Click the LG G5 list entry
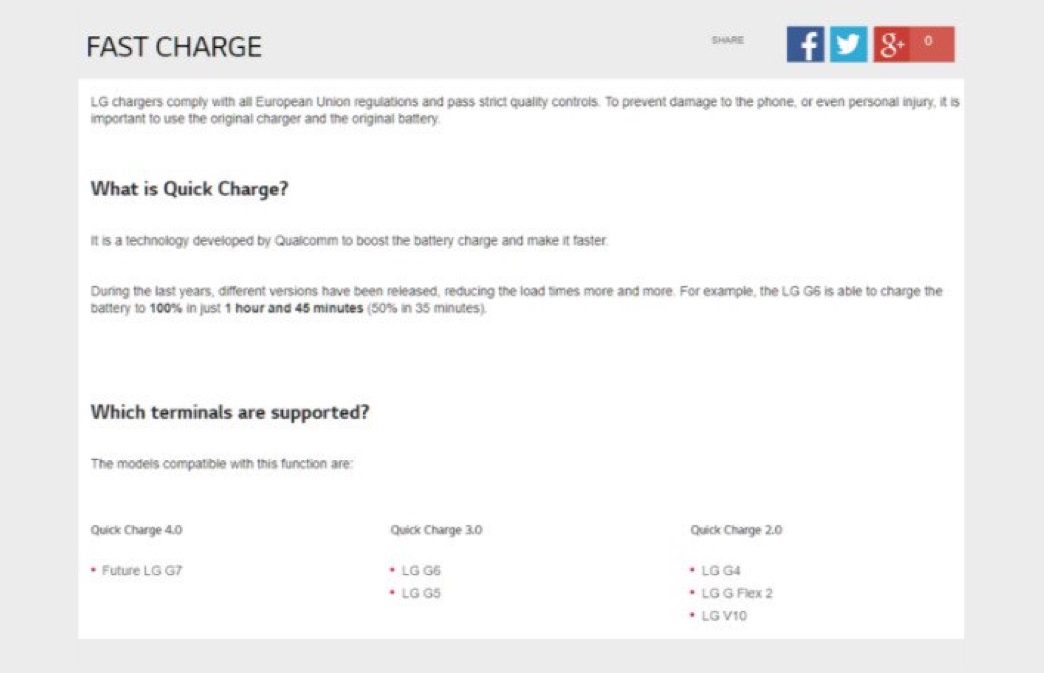This screenshot has height=673, width=1044. [x=421, y=593]
